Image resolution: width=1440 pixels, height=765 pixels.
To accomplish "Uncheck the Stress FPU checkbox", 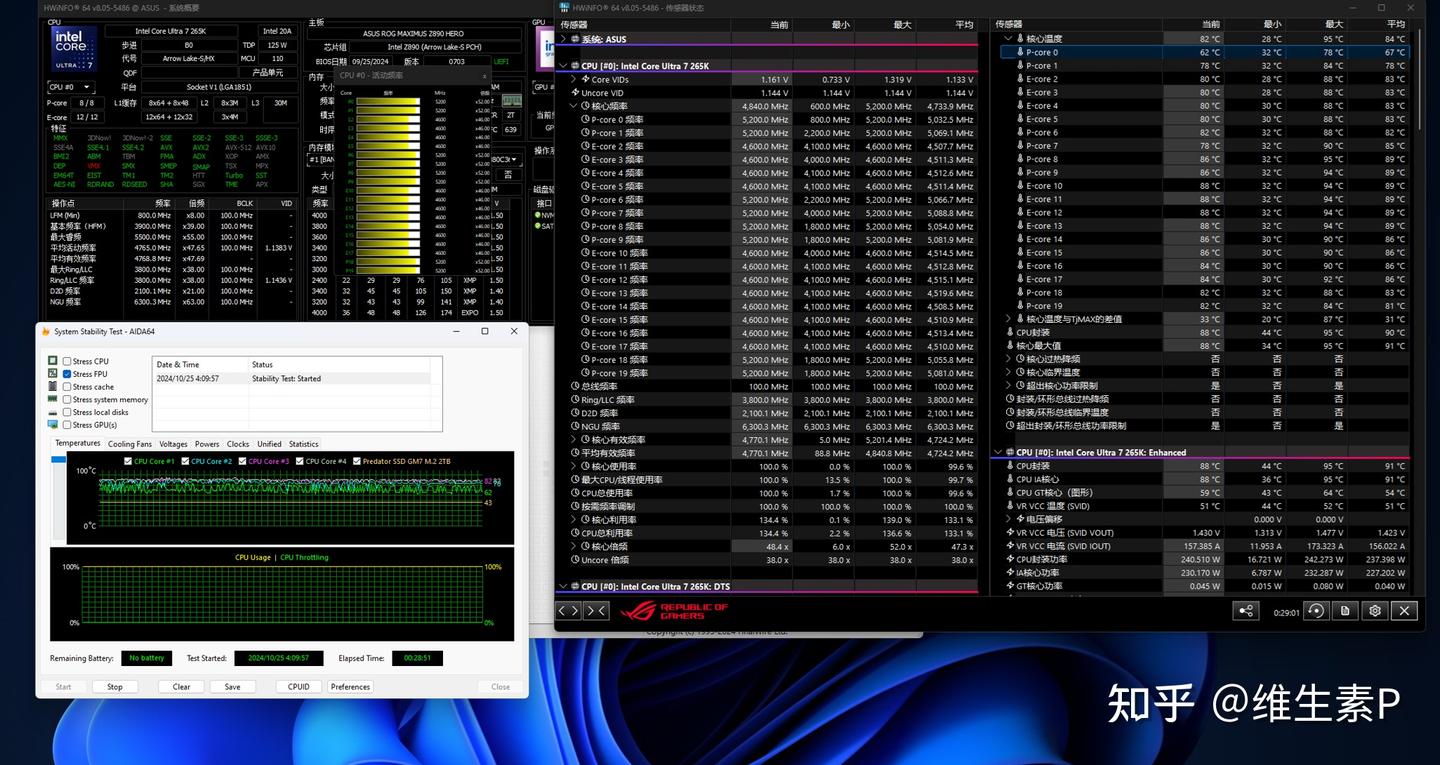I will (67, 374).
